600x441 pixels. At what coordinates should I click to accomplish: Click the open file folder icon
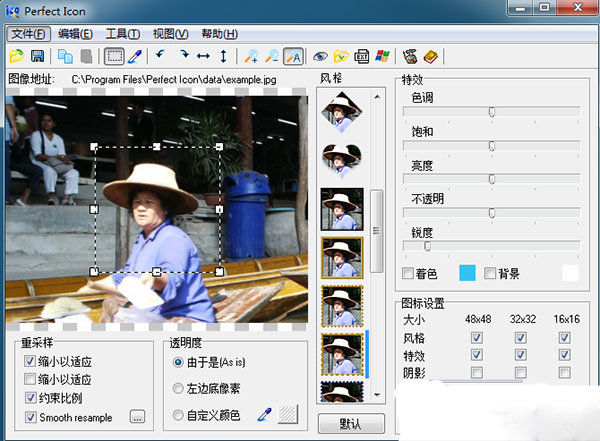[x=16, y=57]
